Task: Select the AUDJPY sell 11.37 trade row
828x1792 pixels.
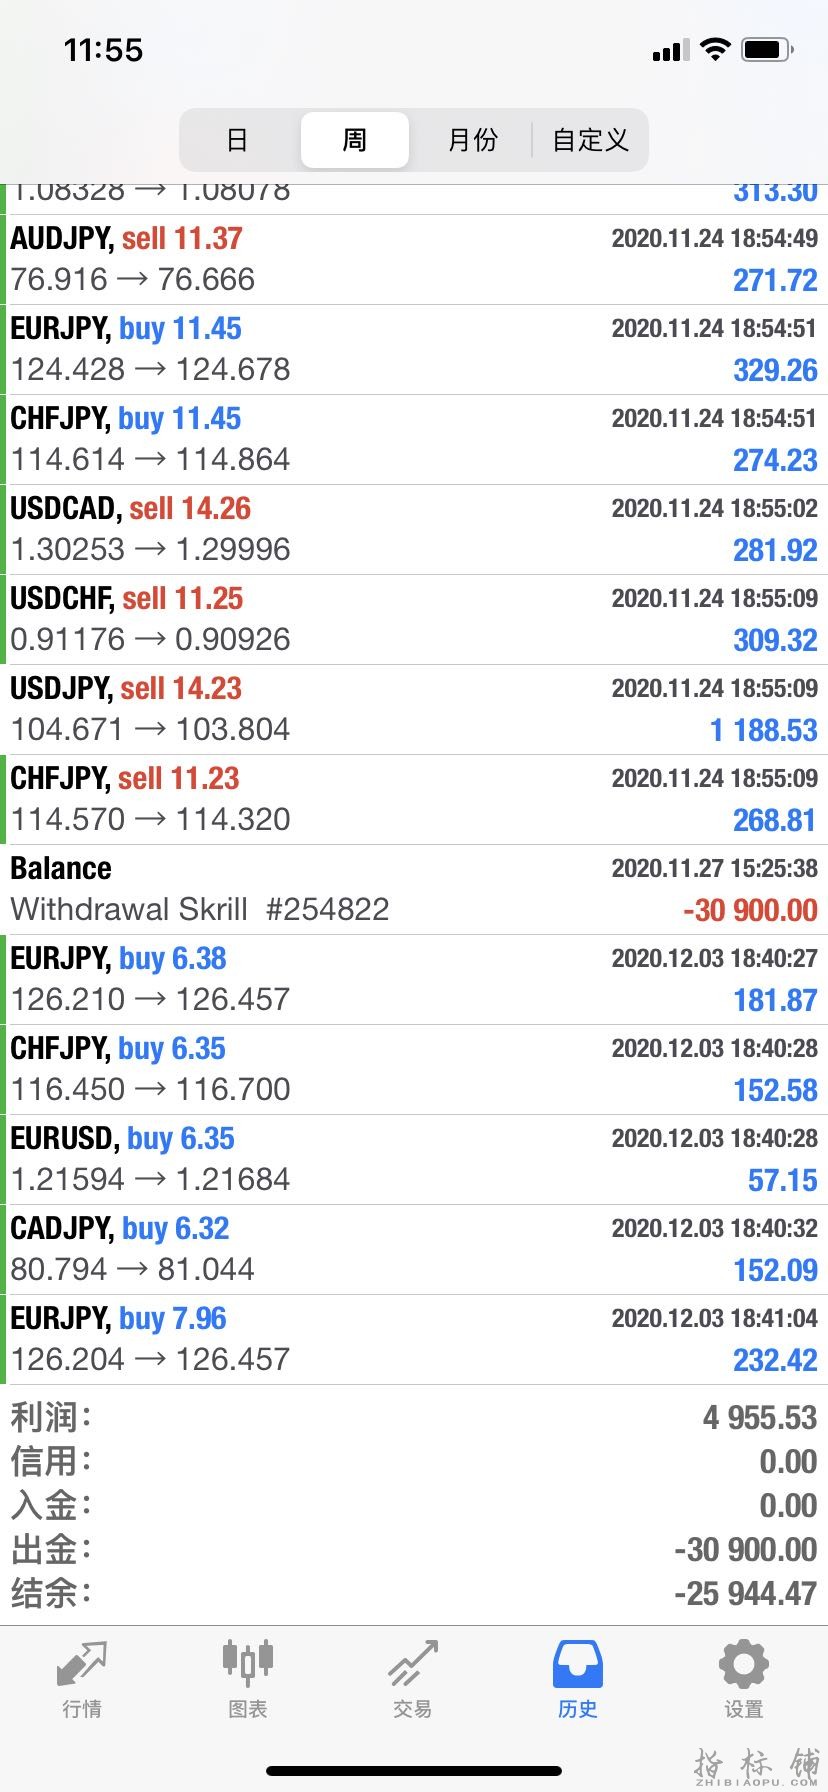Action: (x=414, y=259)
